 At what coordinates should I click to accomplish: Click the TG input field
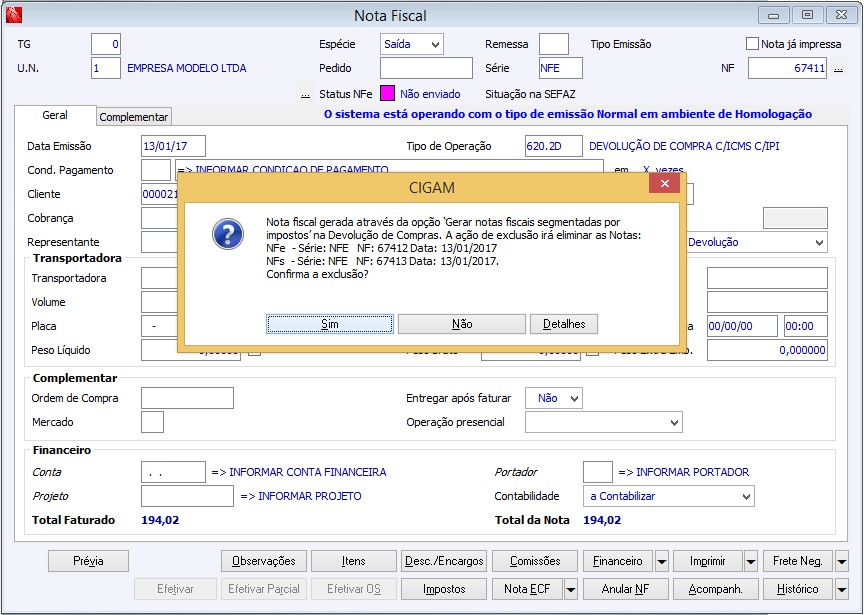point(106,44)
